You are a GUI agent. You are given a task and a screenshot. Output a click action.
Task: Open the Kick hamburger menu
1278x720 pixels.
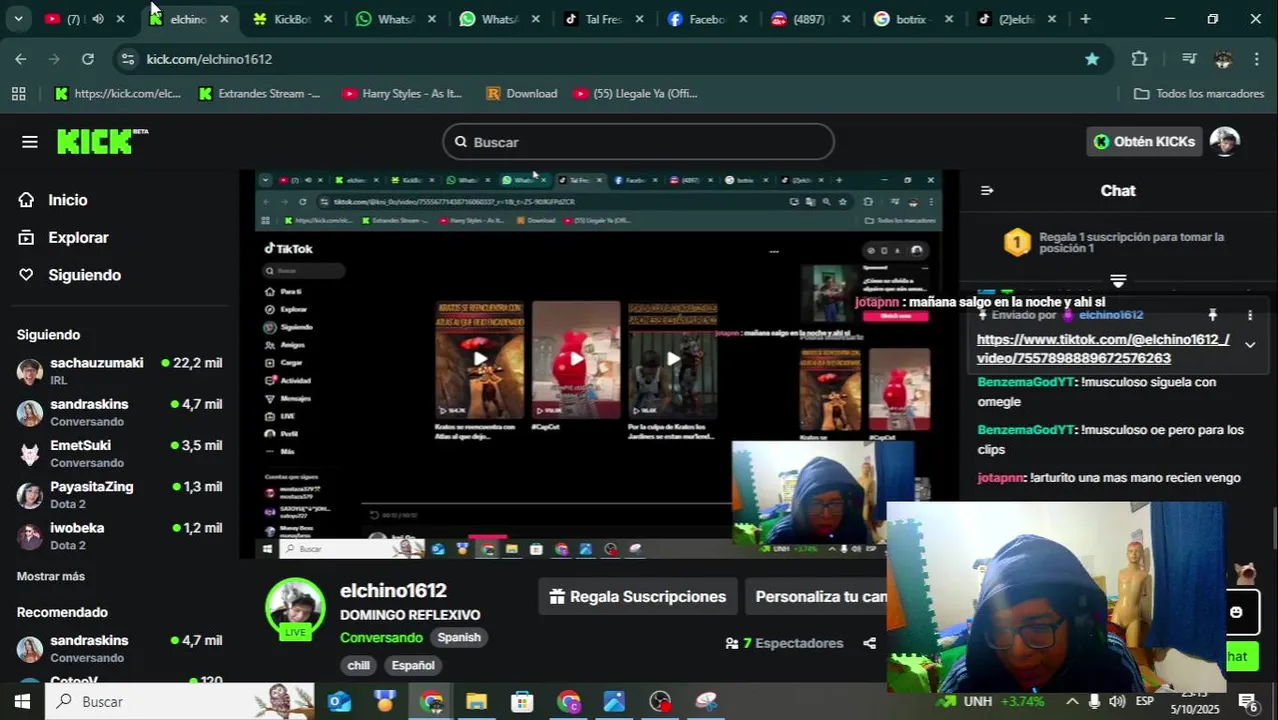30,142
